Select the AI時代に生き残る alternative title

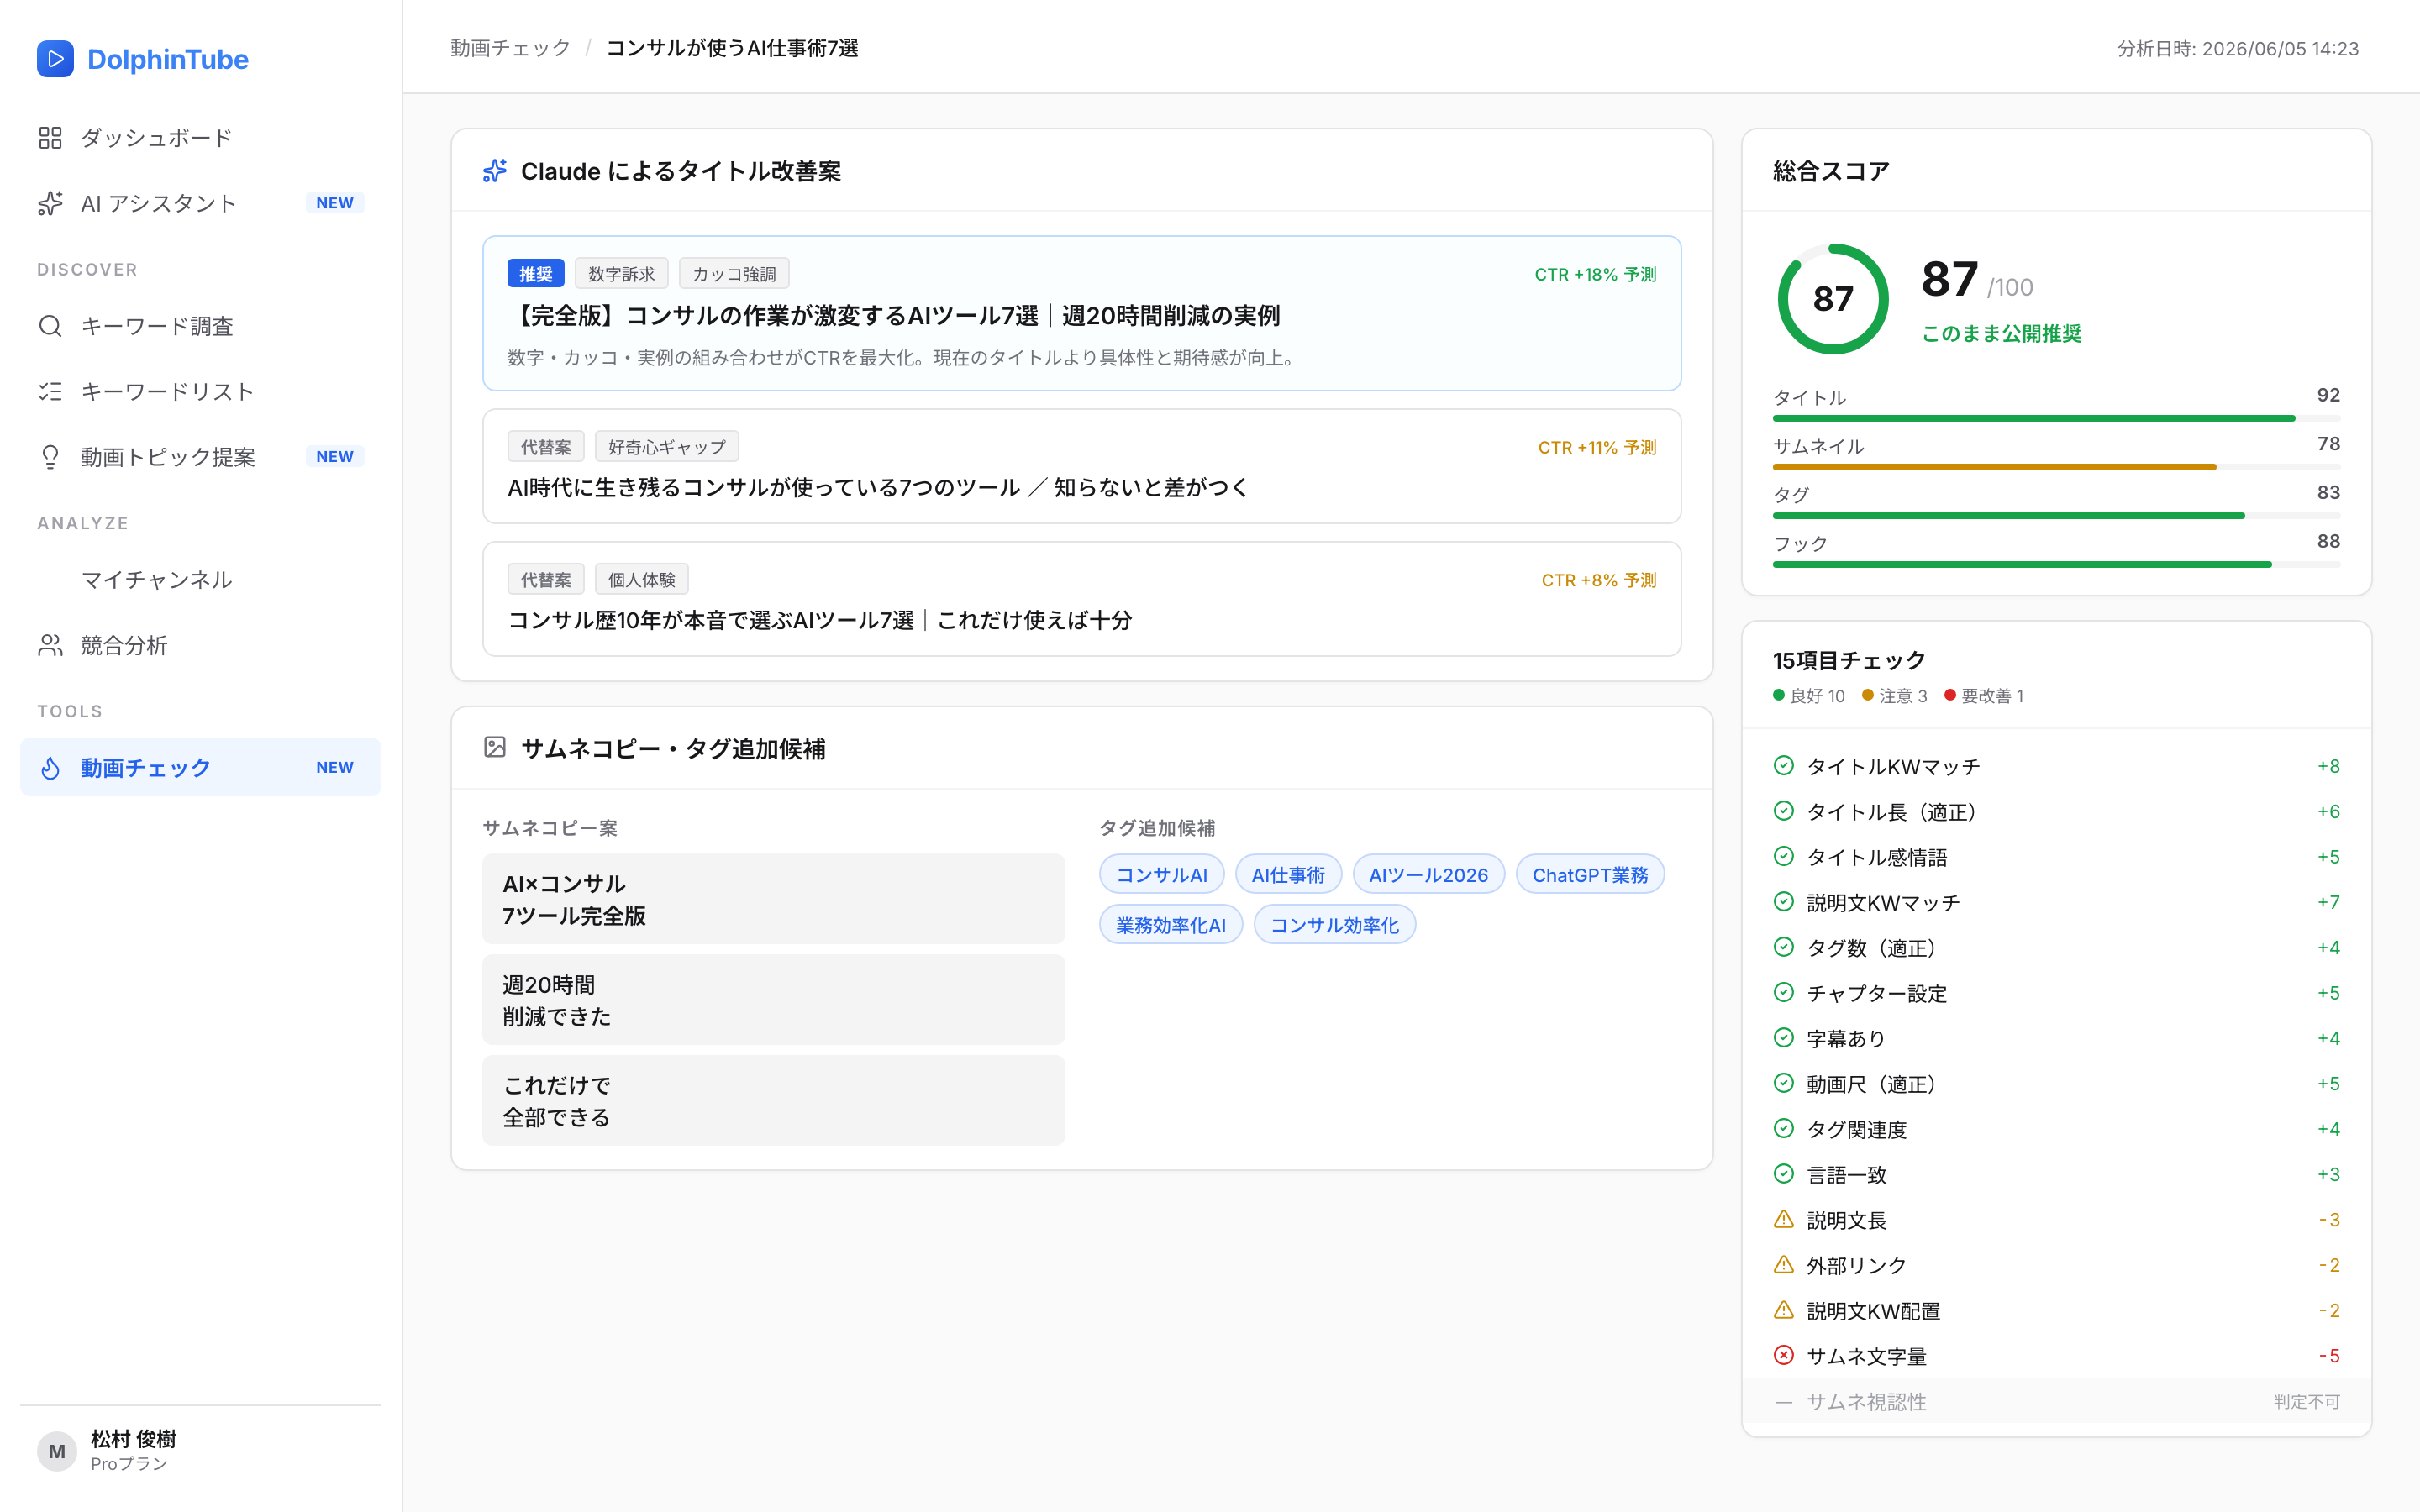pos(1082,466)
